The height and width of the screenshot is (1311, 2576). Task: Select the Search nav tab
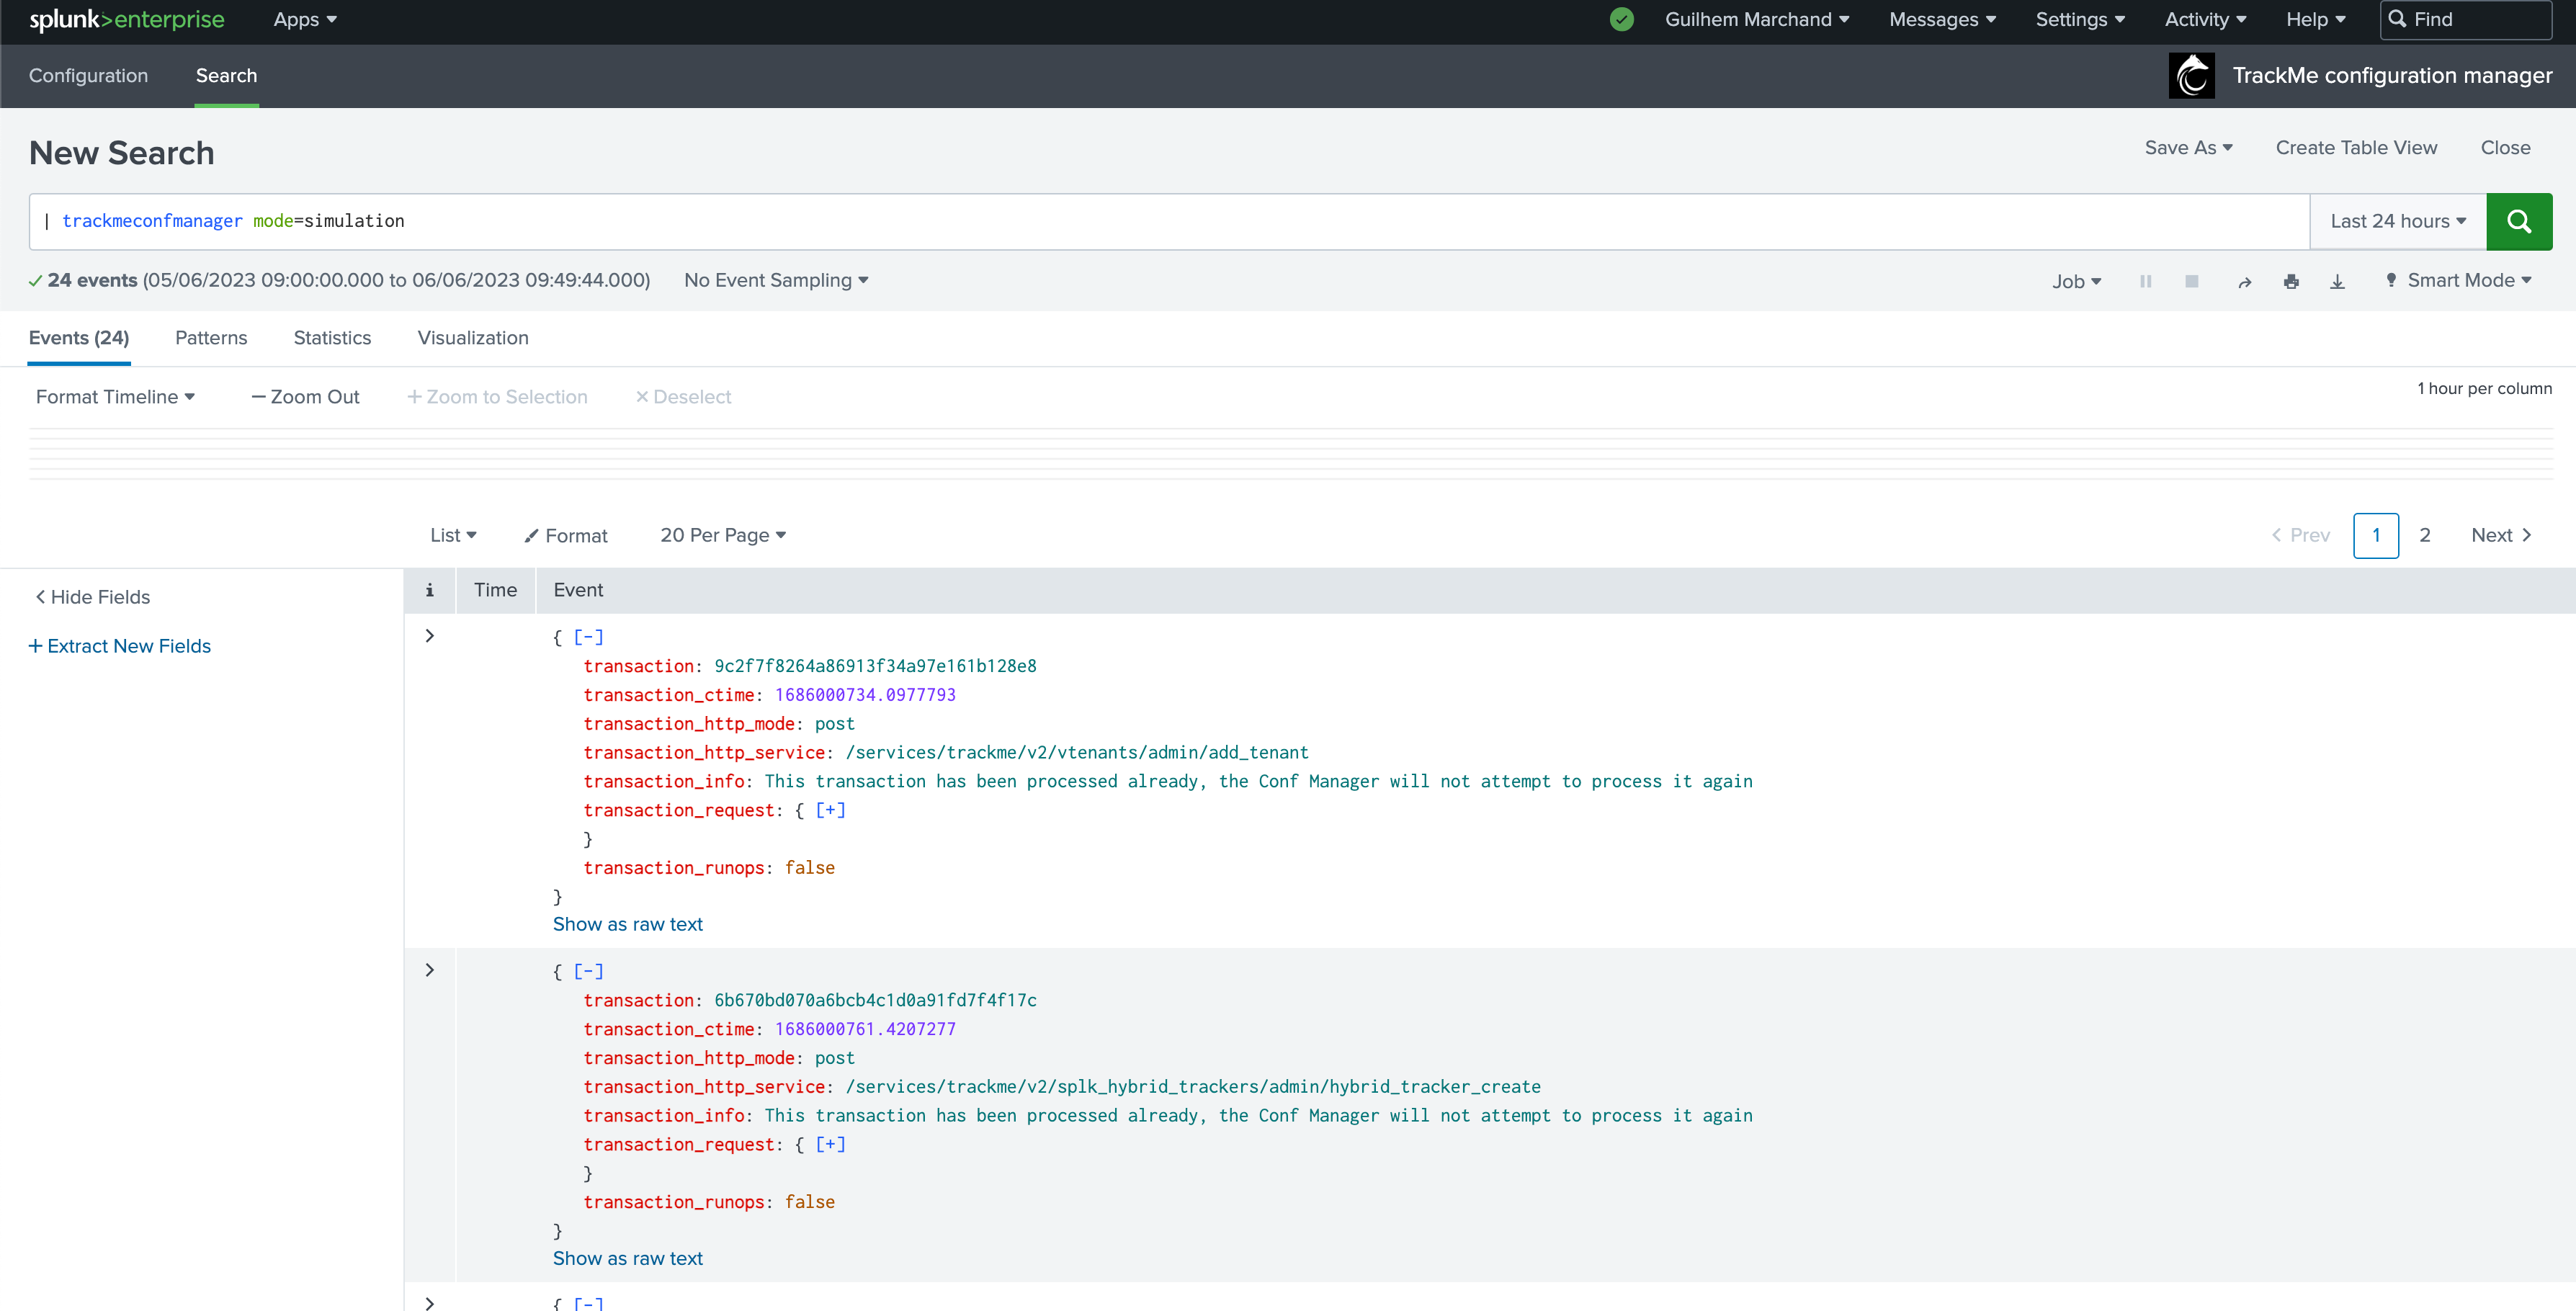(226, 76)
